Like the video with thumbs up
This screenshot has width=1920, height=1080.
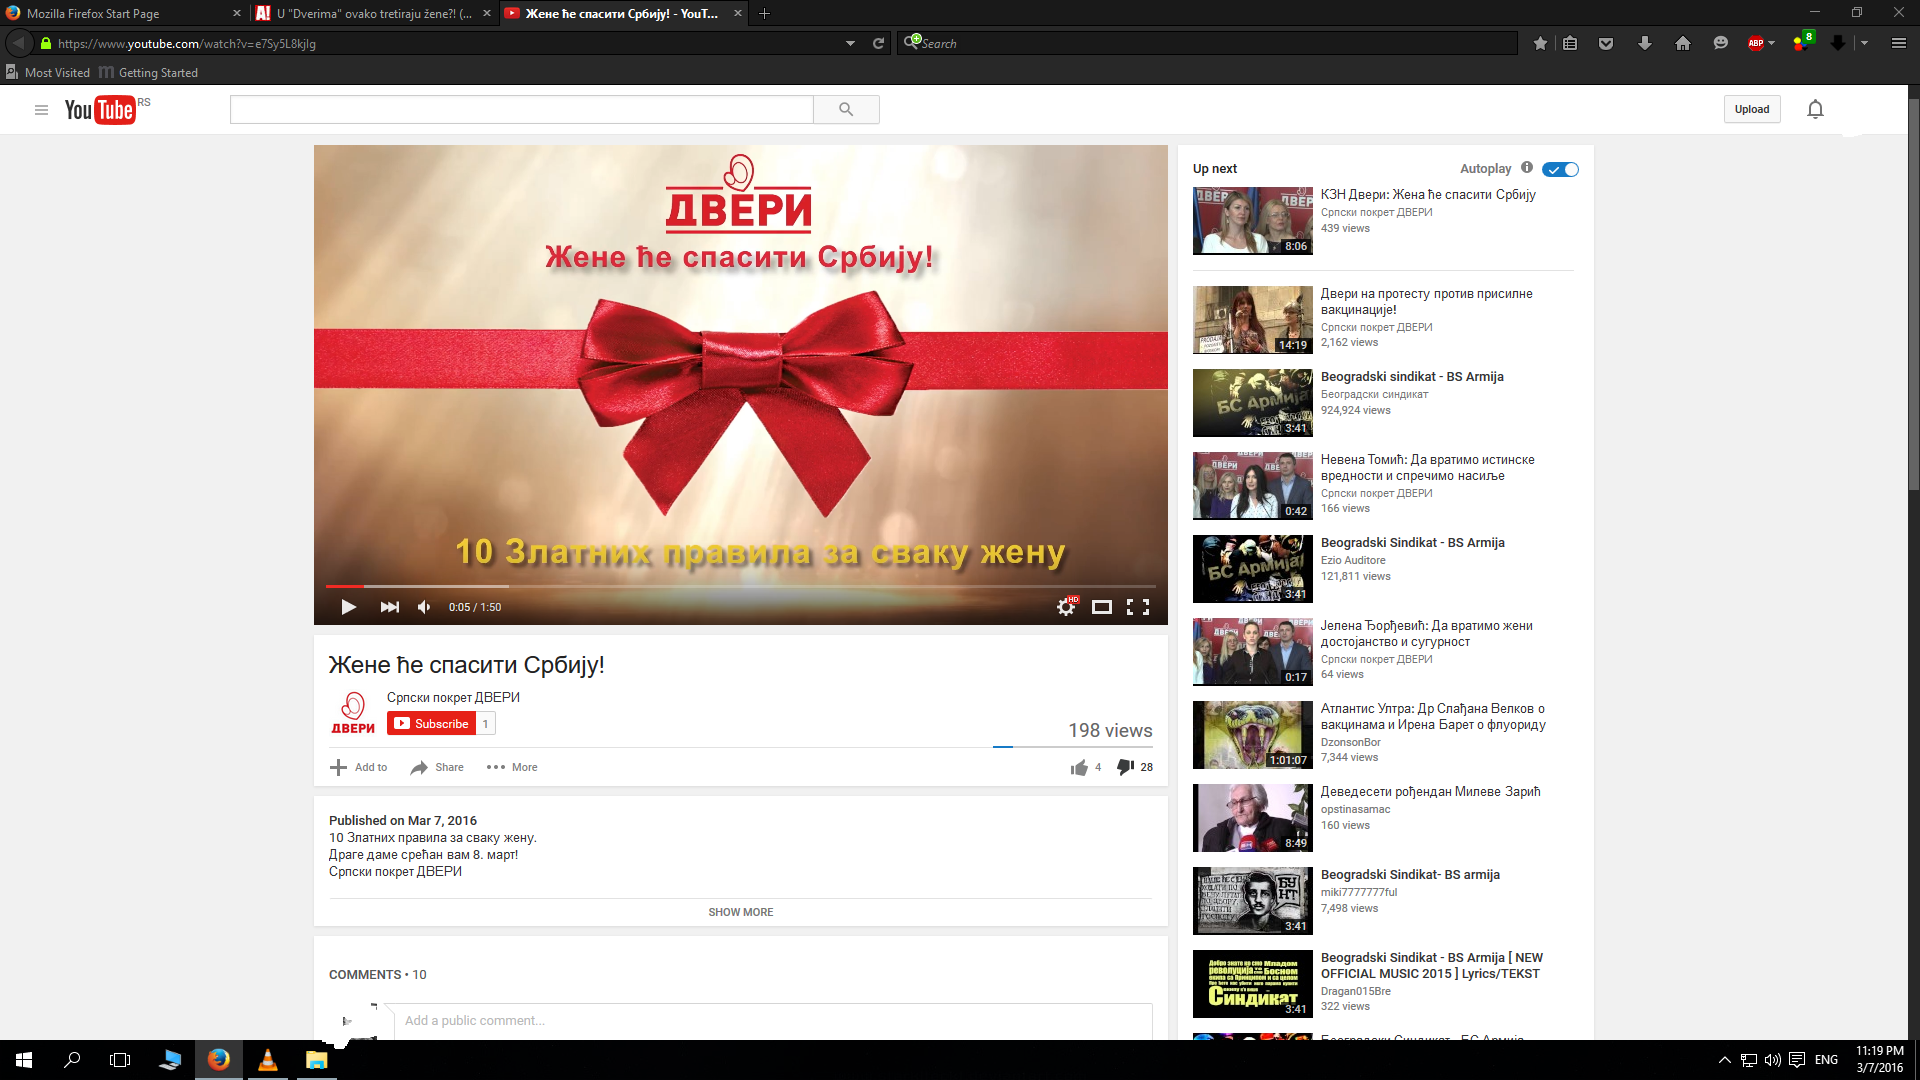coord(1079,768)
